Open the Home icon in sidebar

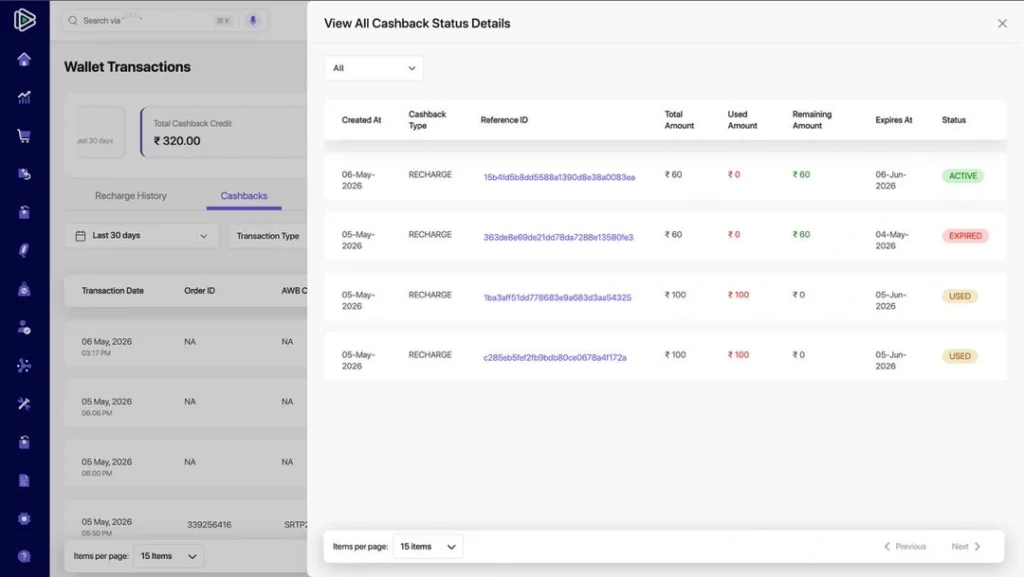click(x=24, y=59)
